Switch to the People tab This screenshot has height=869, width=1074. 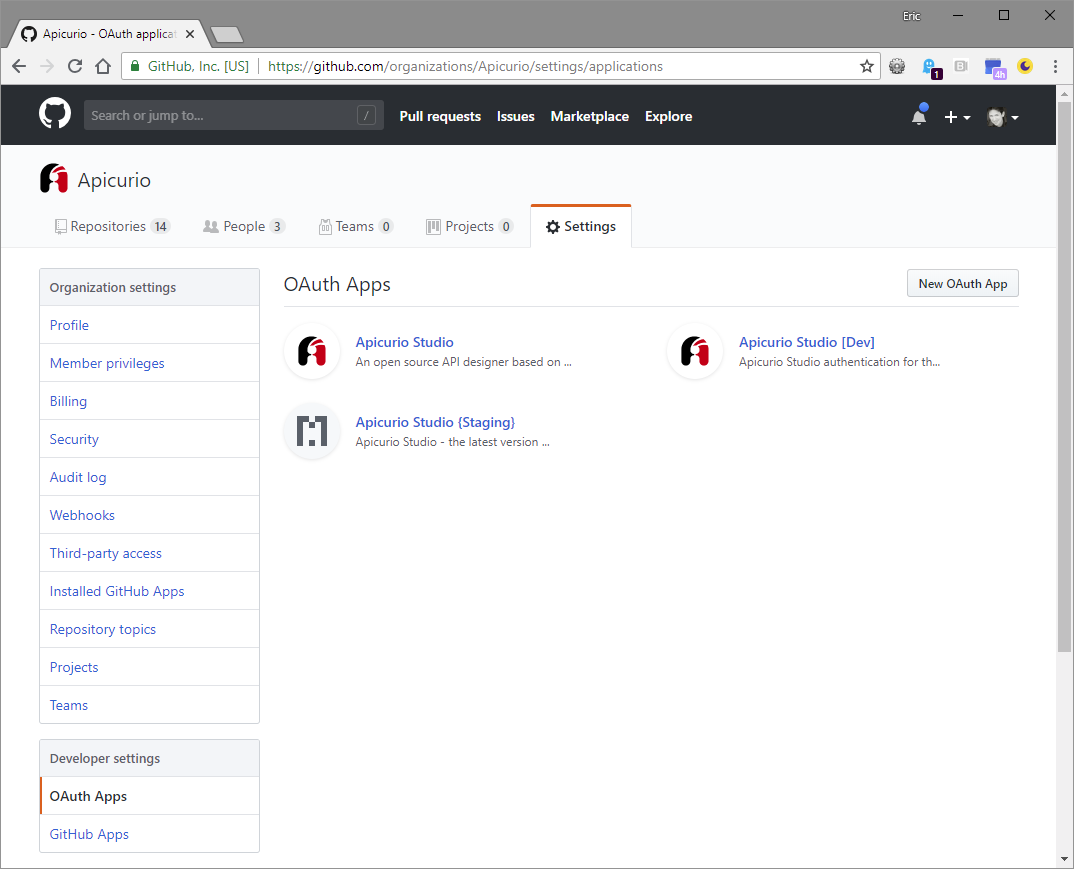[244, 227]
